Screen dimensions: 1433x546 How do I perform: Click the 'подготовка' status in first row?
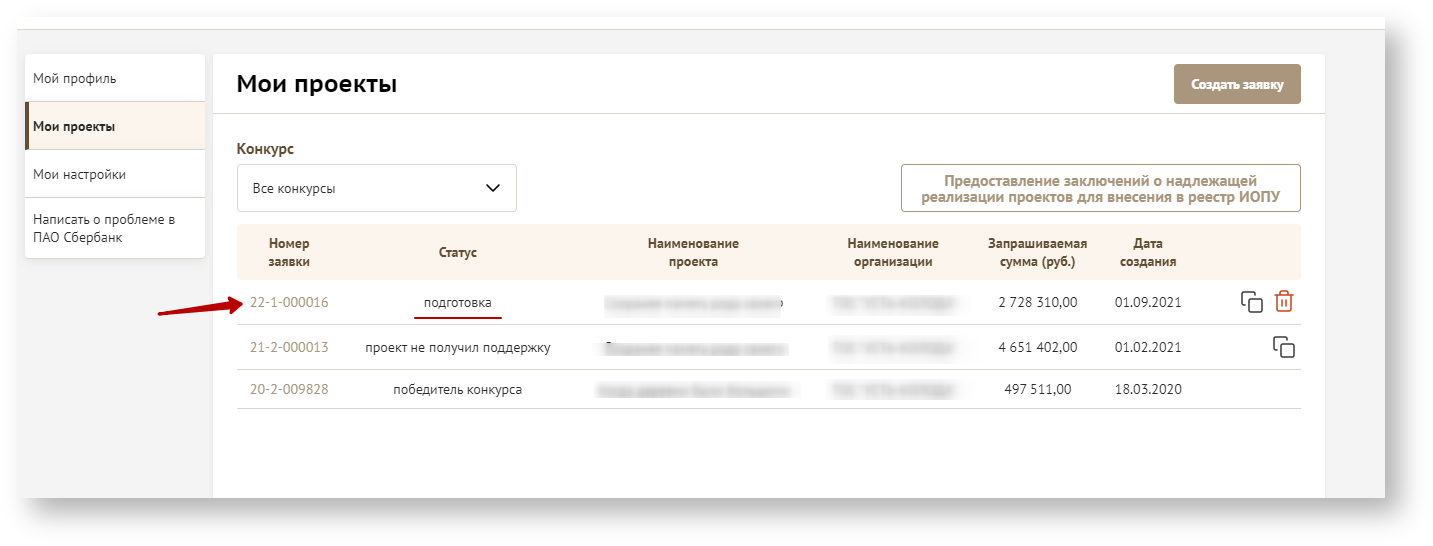[x=458, y=302]
